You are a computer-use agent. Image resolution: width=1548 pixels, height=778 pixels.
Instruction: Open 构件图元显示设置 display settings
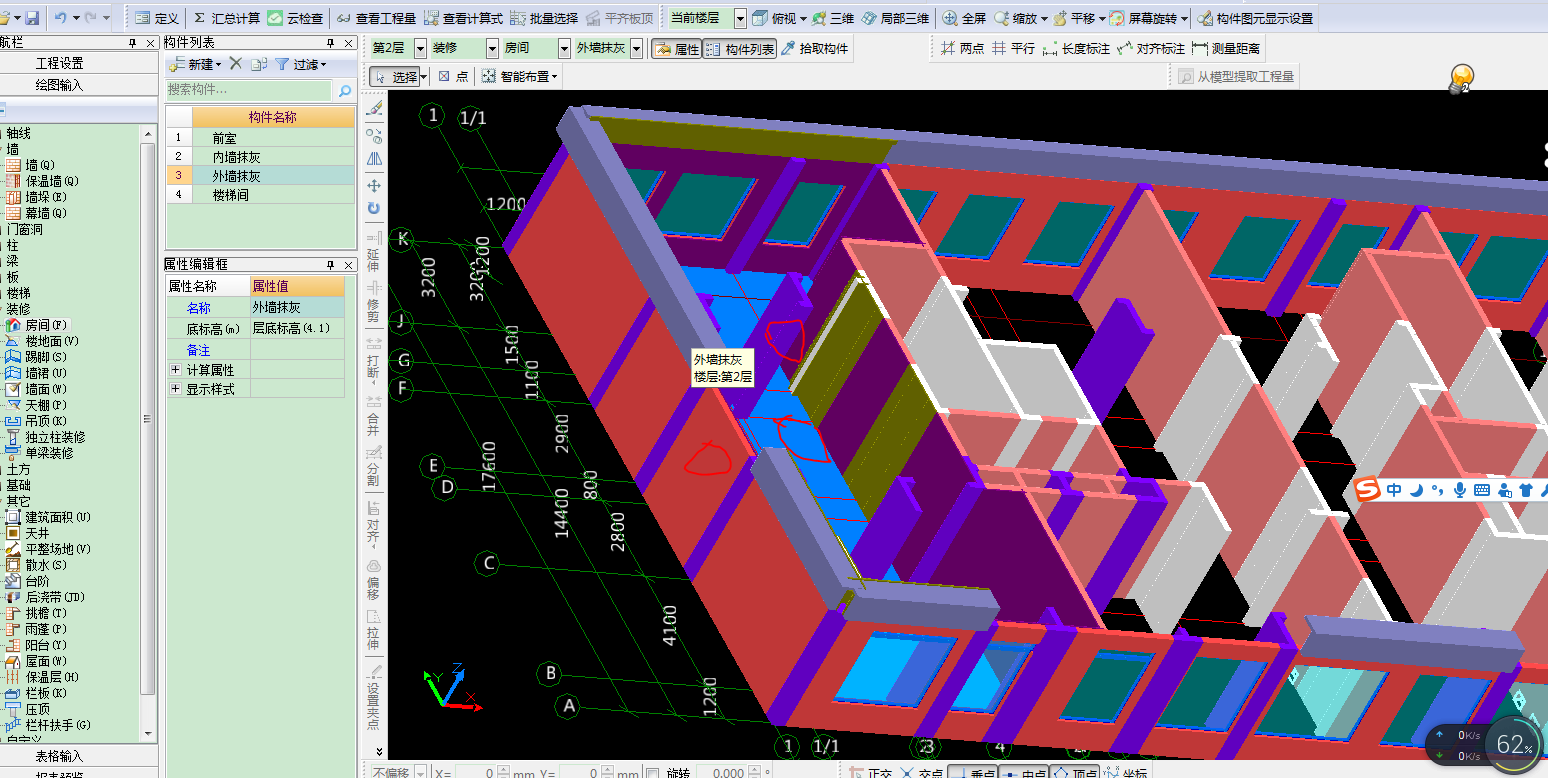(1255, 18)
